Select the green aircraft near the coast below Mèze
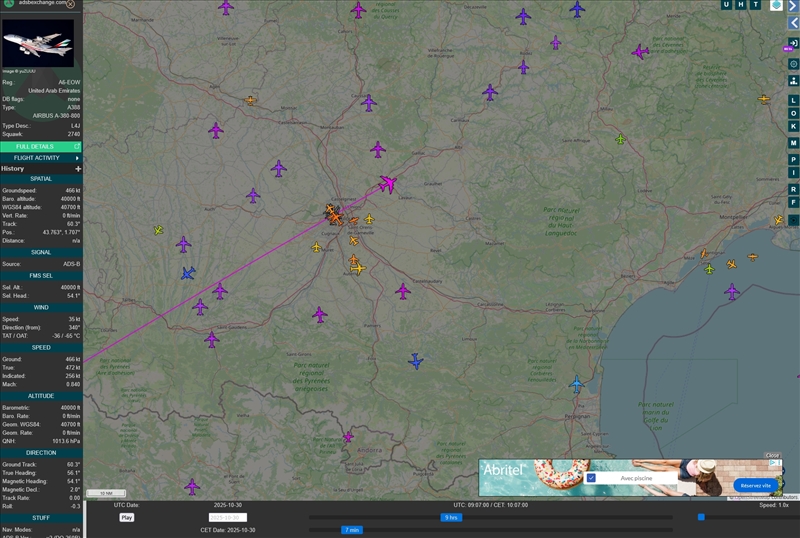Screen dimensions: 800x538 (709, 268)
